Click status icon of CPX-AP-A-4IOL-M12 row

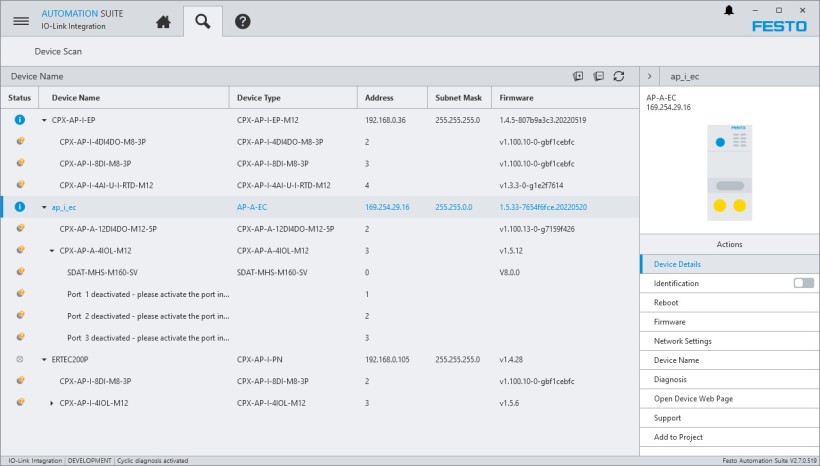tap(20, 250)
